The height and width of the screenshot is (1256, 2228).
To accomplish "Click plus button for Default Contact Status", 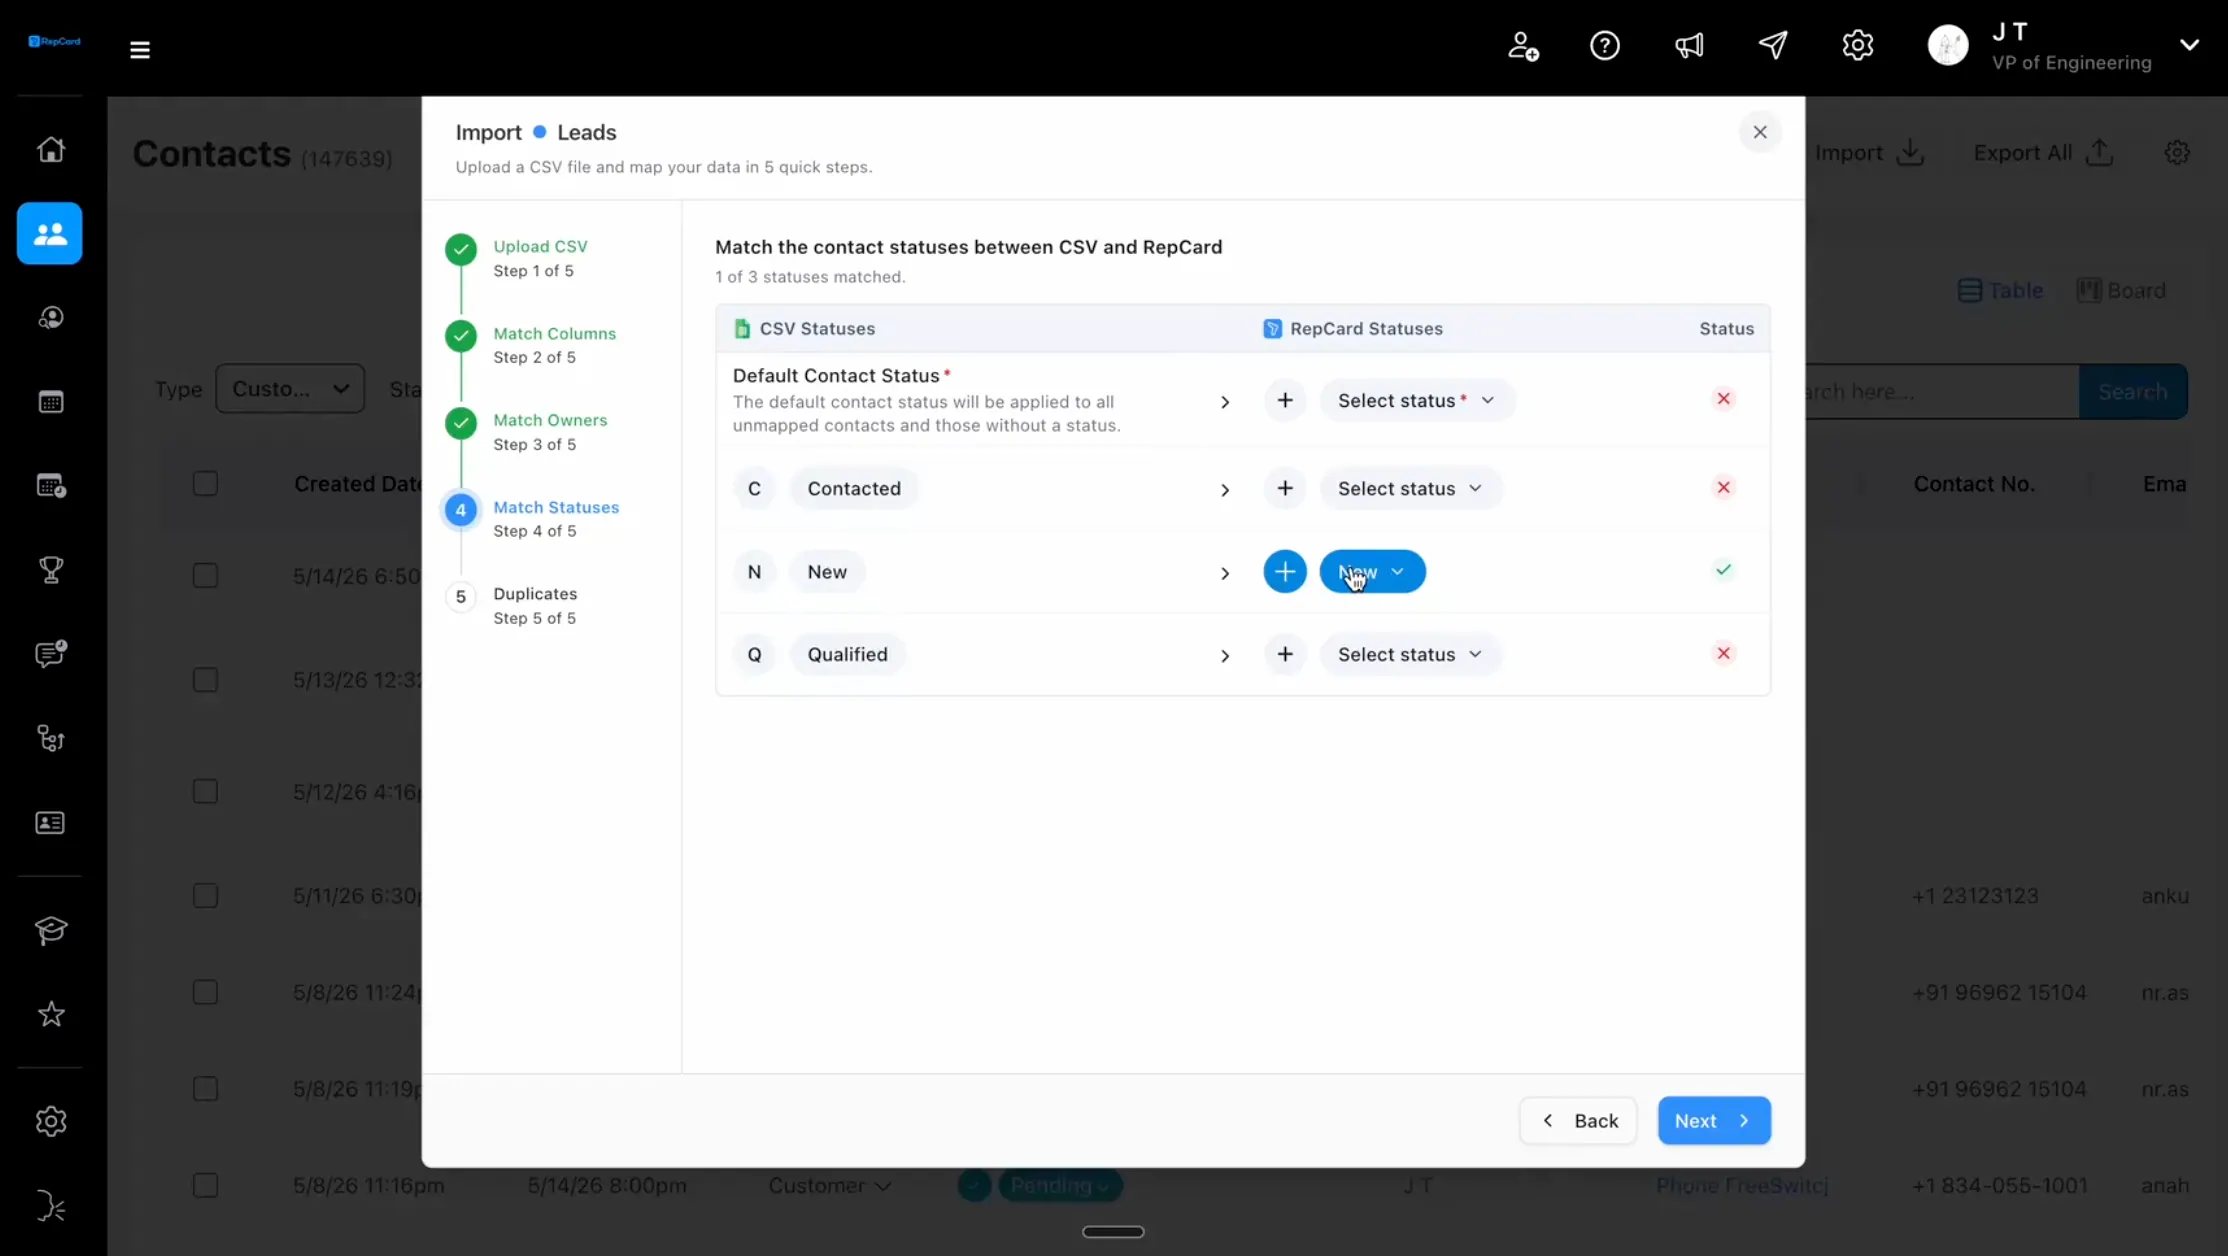I will click(1285, 401).
